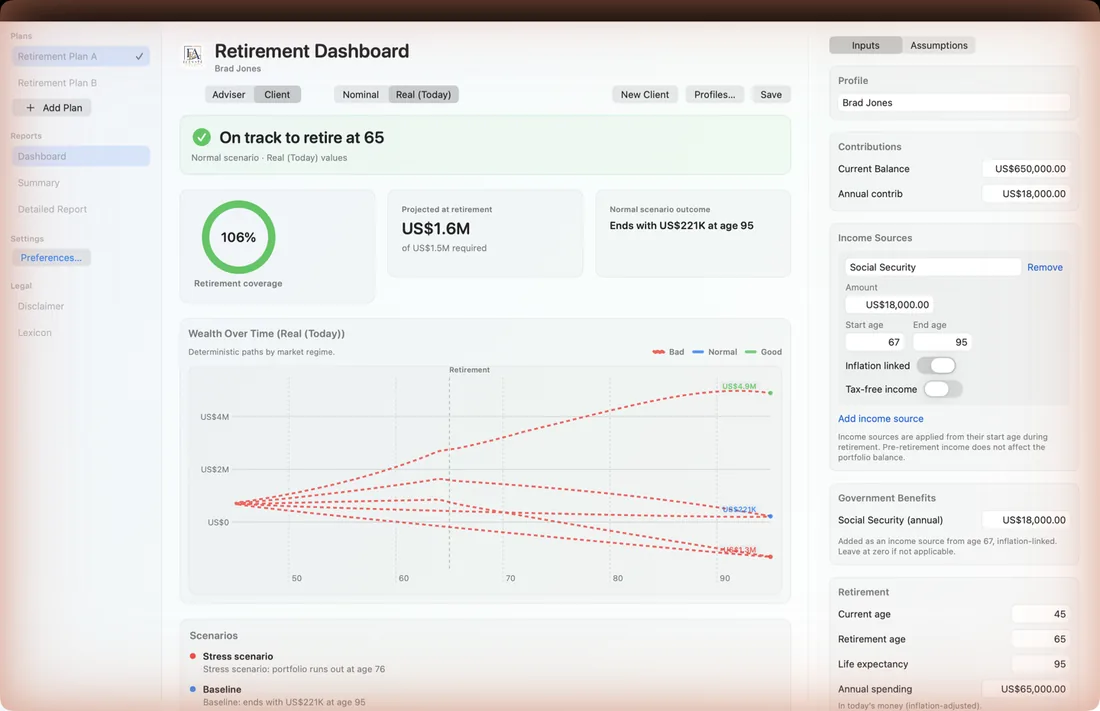Click the red dot beside Stress scenario
Viewport: 1100px width, 711px height.
pos(193,656)
